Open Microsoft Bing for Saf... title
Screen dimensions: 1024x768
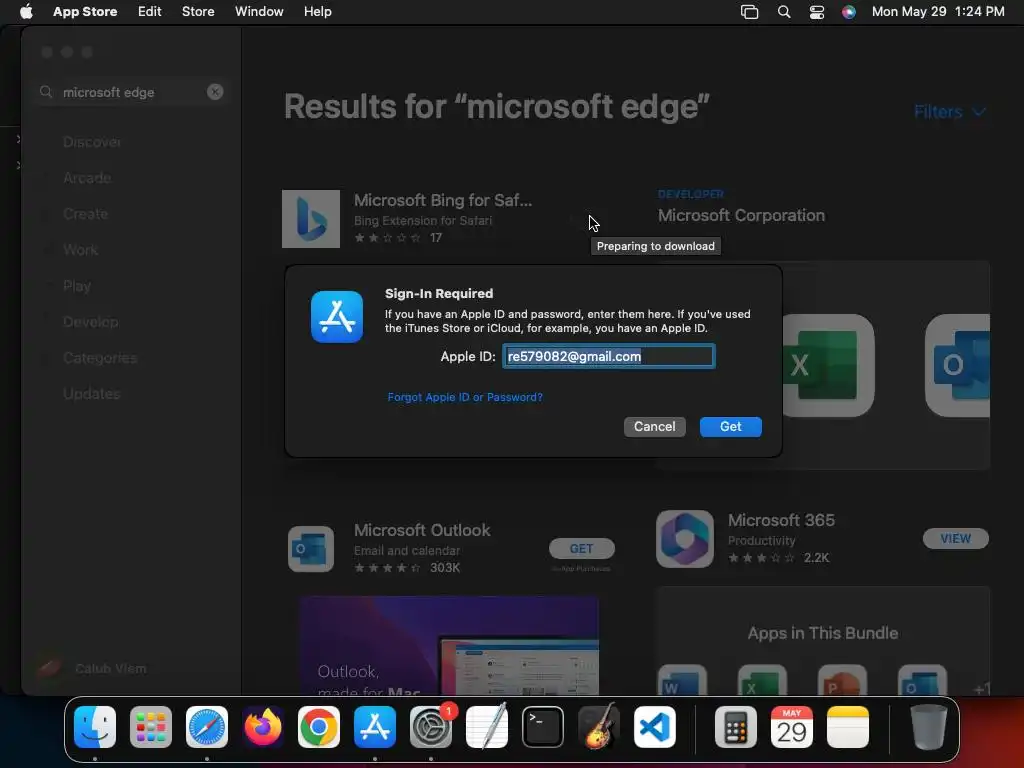(x=443, y=200)
